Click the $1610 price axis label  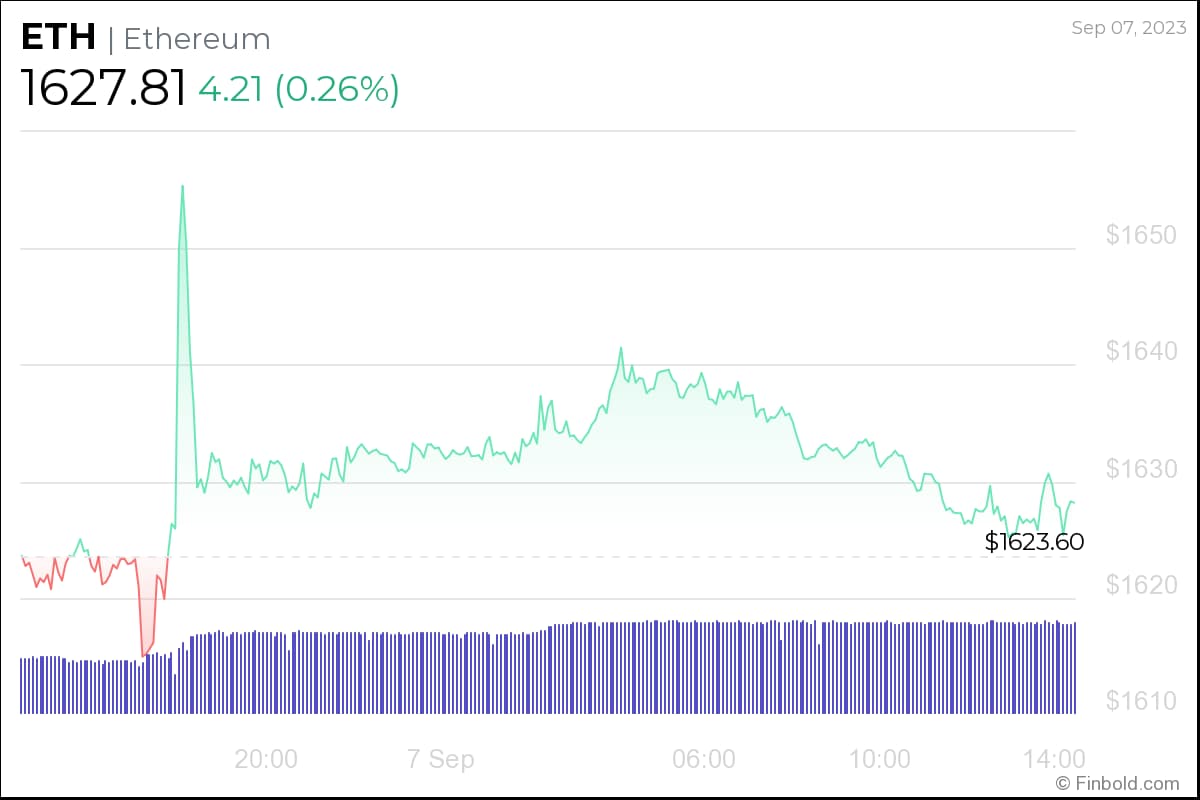click(x=1140, y=701)
